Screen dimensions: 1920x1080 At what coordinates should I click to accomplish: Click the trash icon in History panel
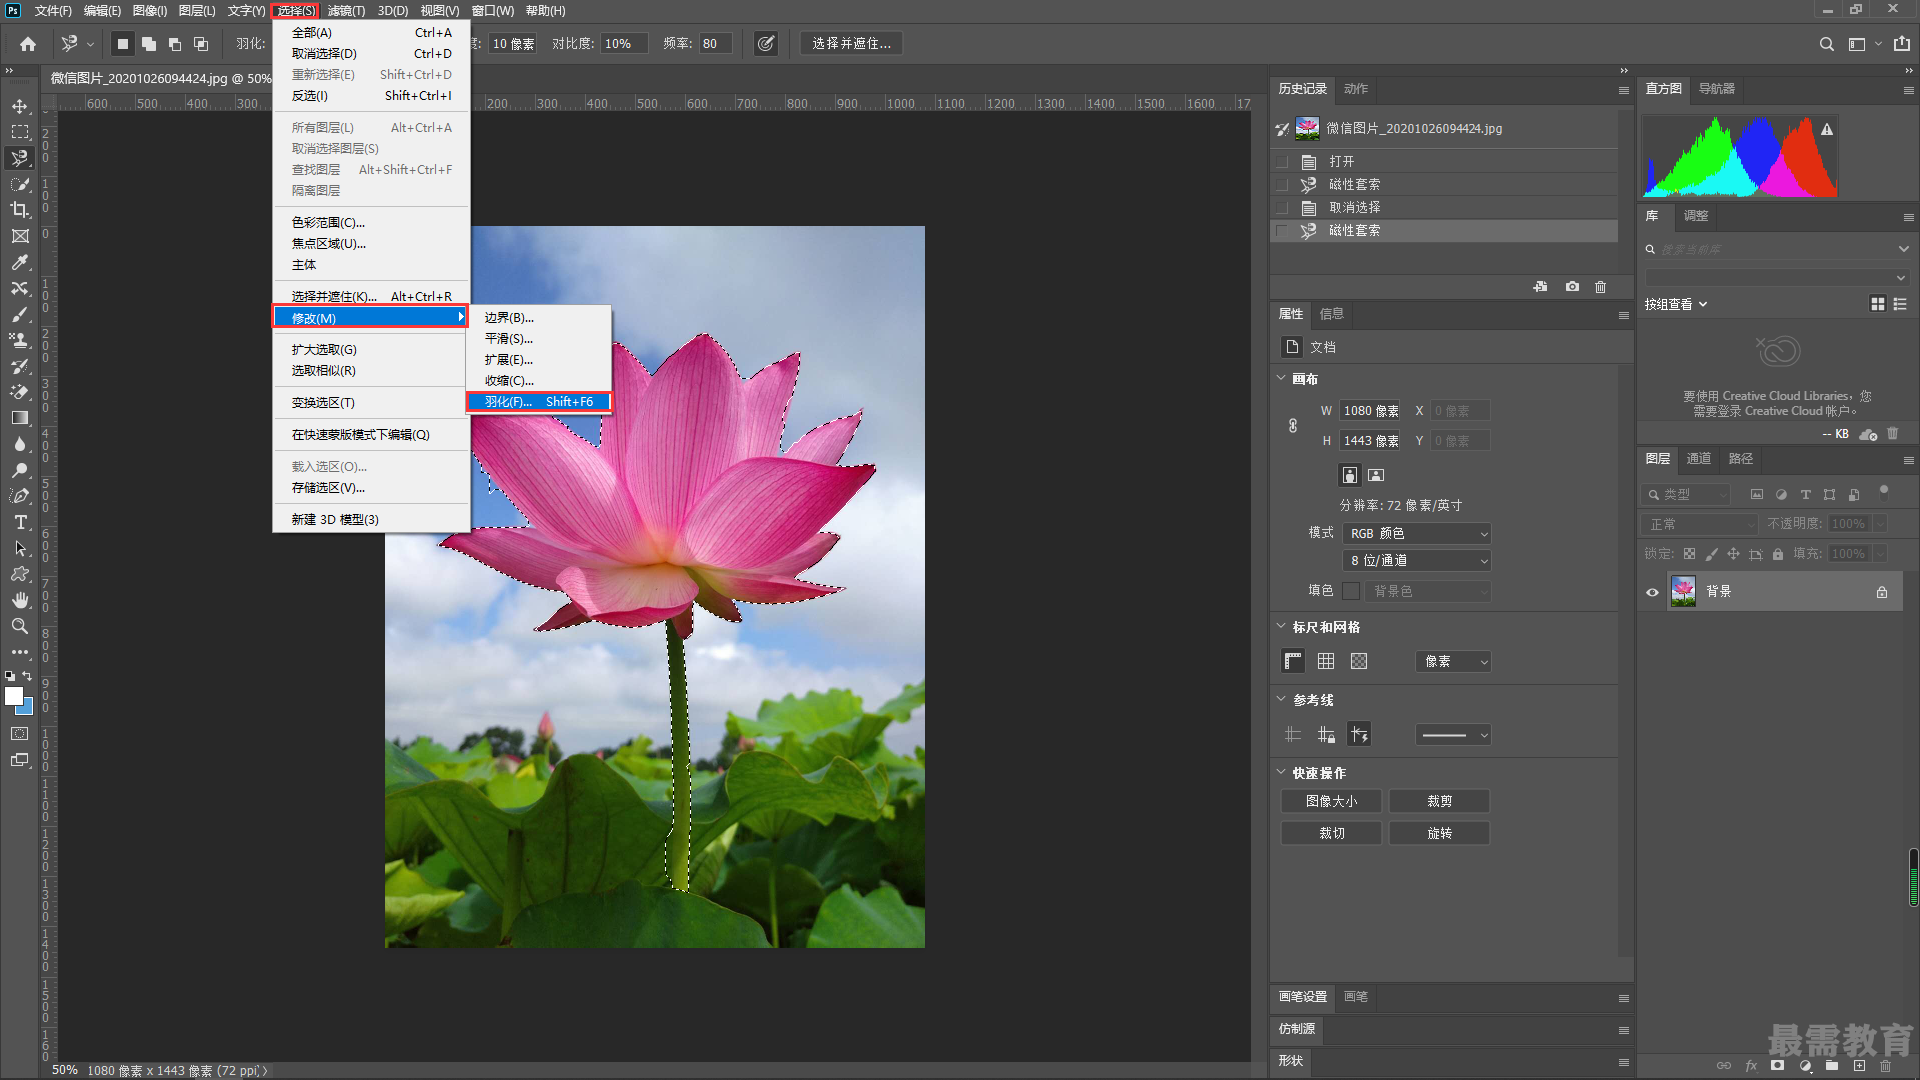coord(1600,287)
